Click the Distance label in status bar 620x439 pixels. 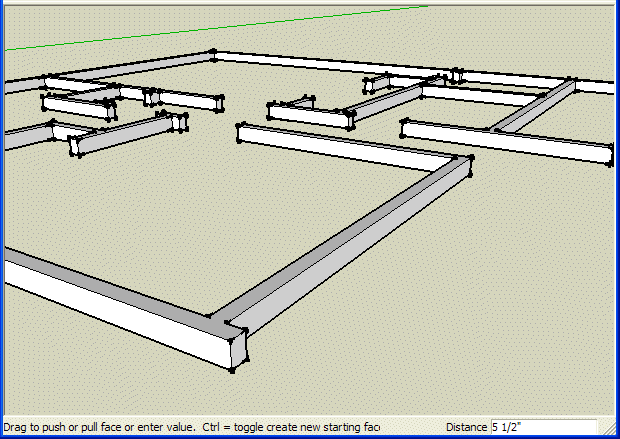click(x=467, y=427)
